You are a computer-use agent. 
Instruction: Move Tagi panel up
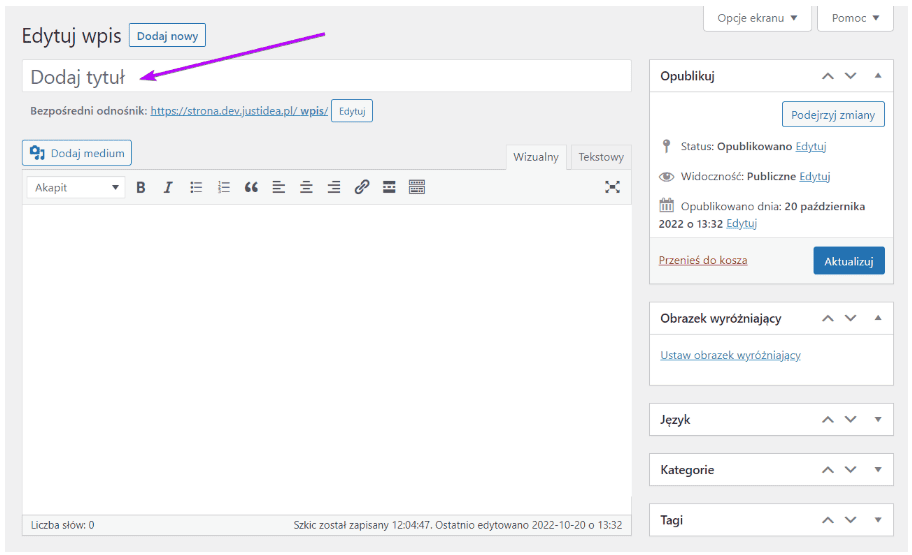pos(828,520)
